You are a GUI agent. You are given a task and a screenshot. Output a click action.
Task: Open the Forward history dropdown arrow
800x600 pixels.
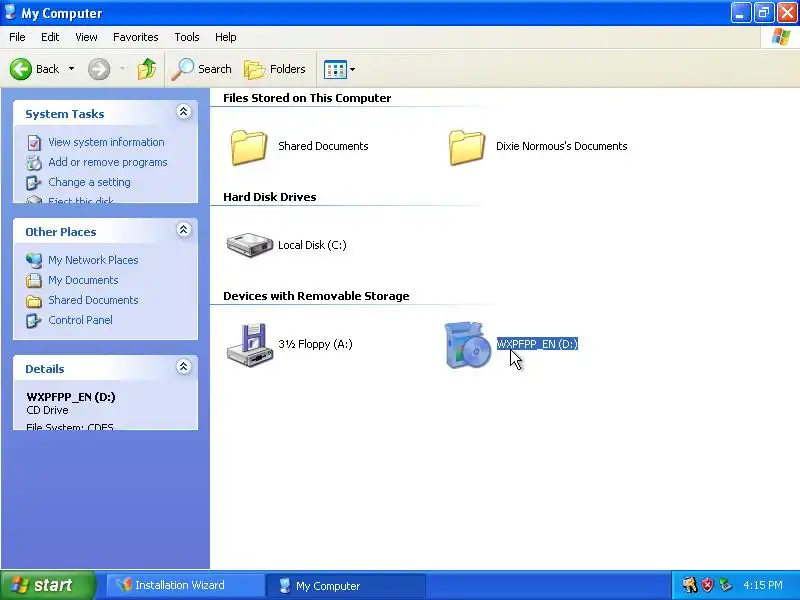coord(122,69)
